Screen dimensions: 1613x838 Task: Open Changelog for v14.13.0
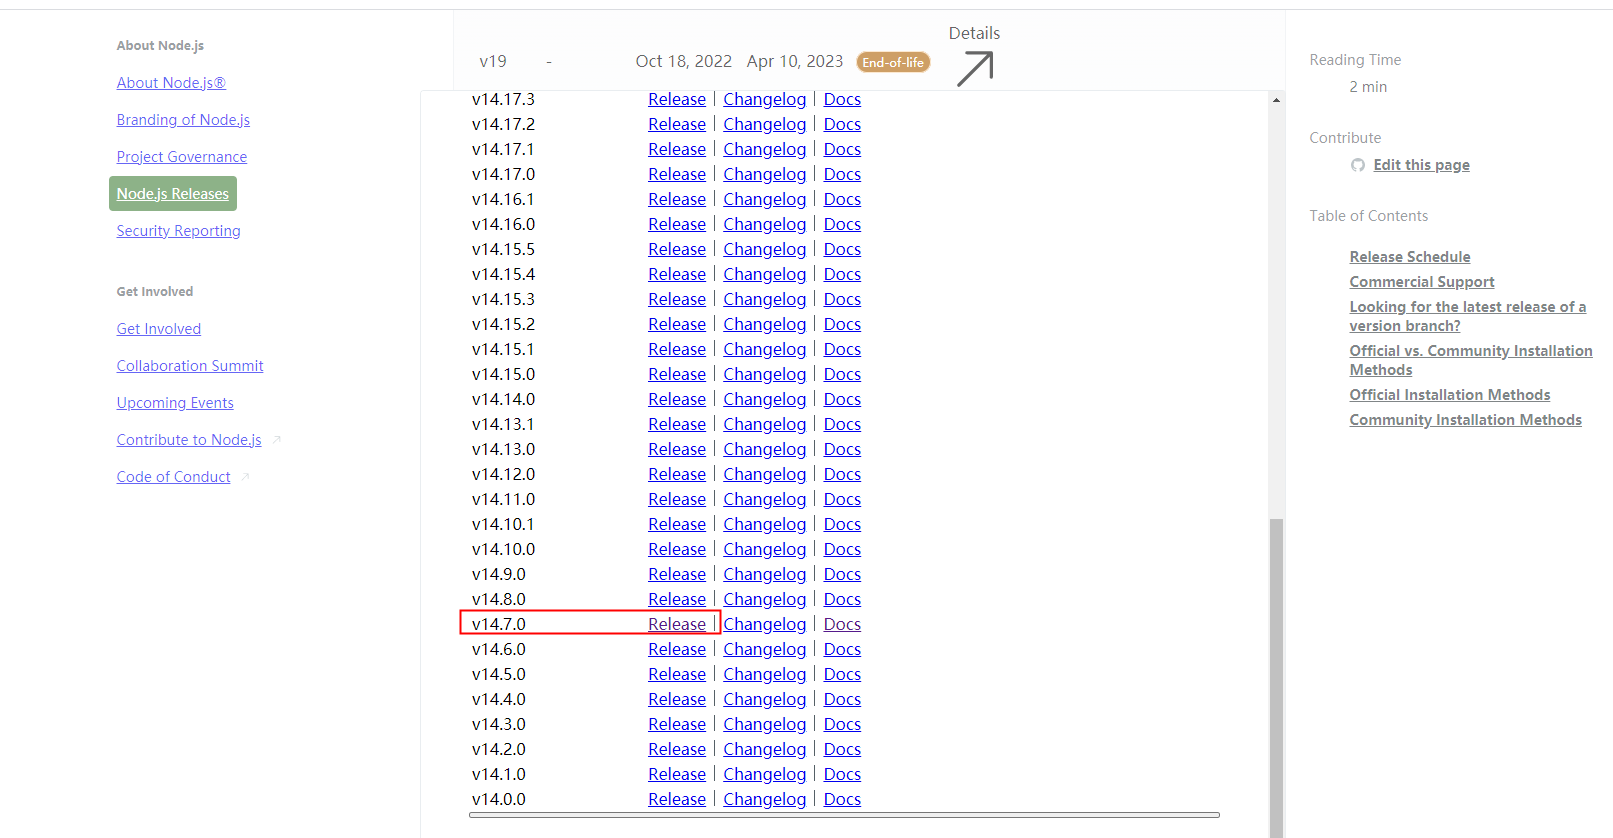(x=764, y=449)
